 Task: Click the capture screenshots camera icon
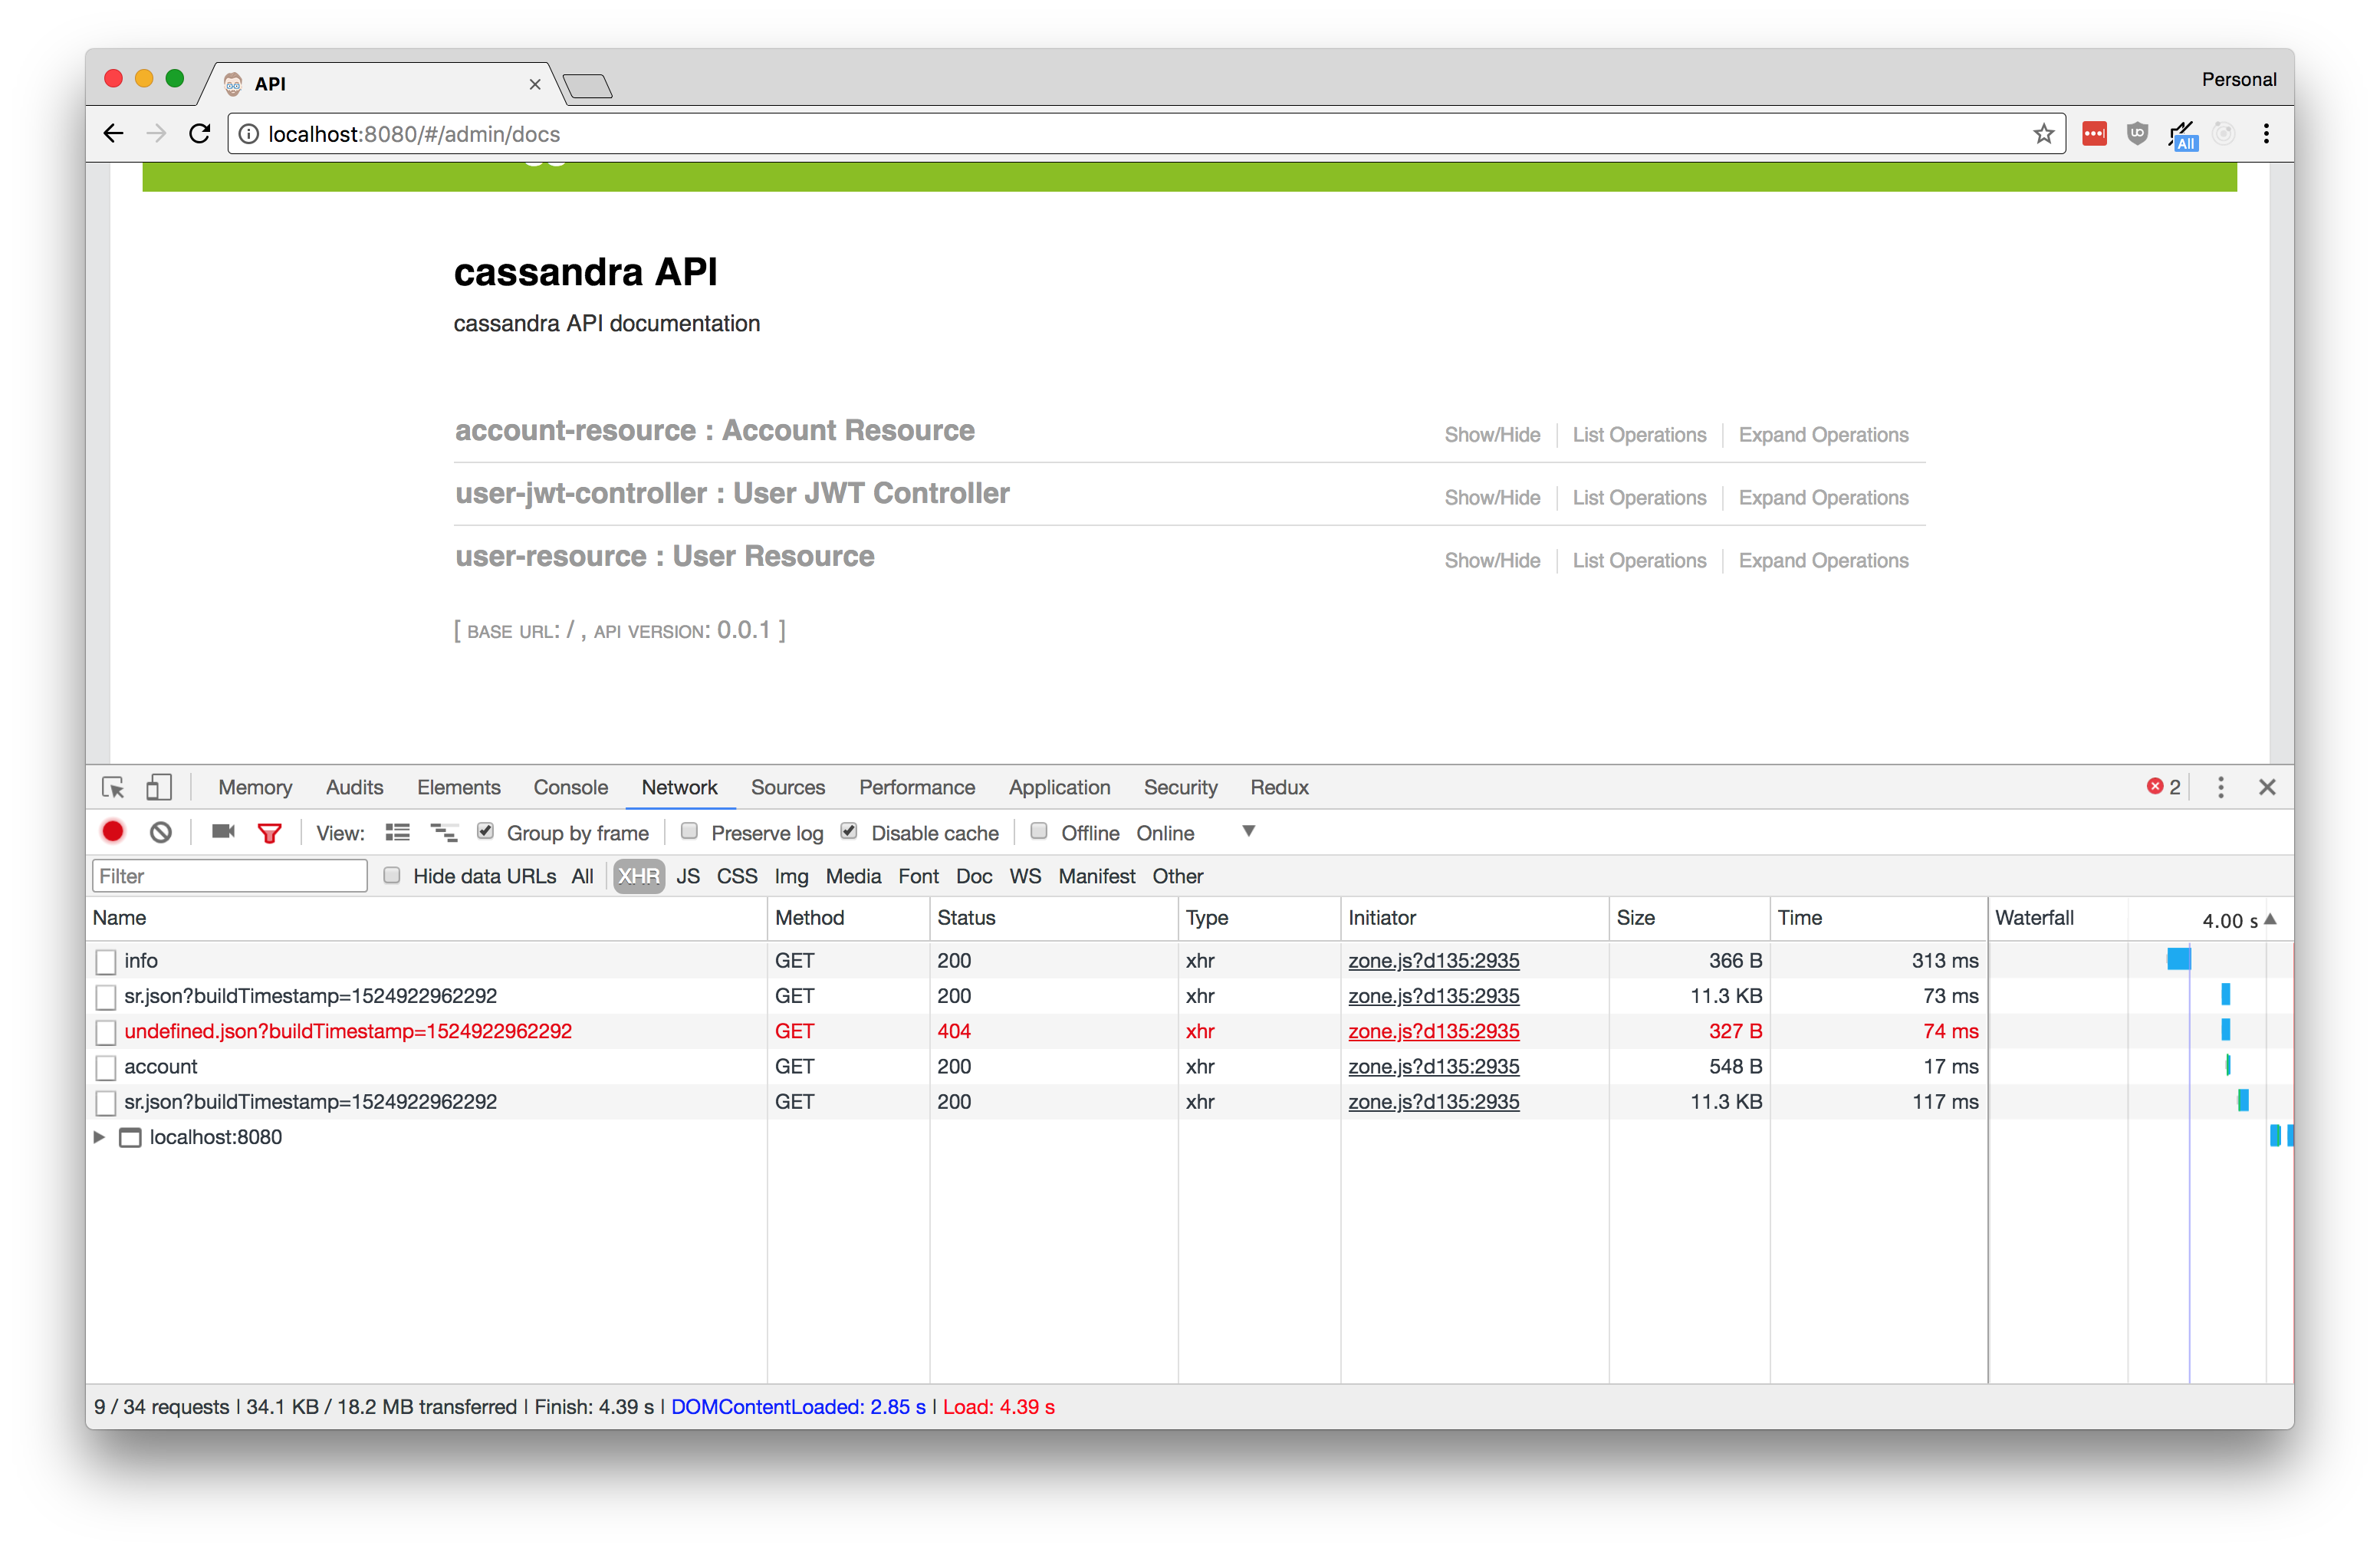coord(223,832)
